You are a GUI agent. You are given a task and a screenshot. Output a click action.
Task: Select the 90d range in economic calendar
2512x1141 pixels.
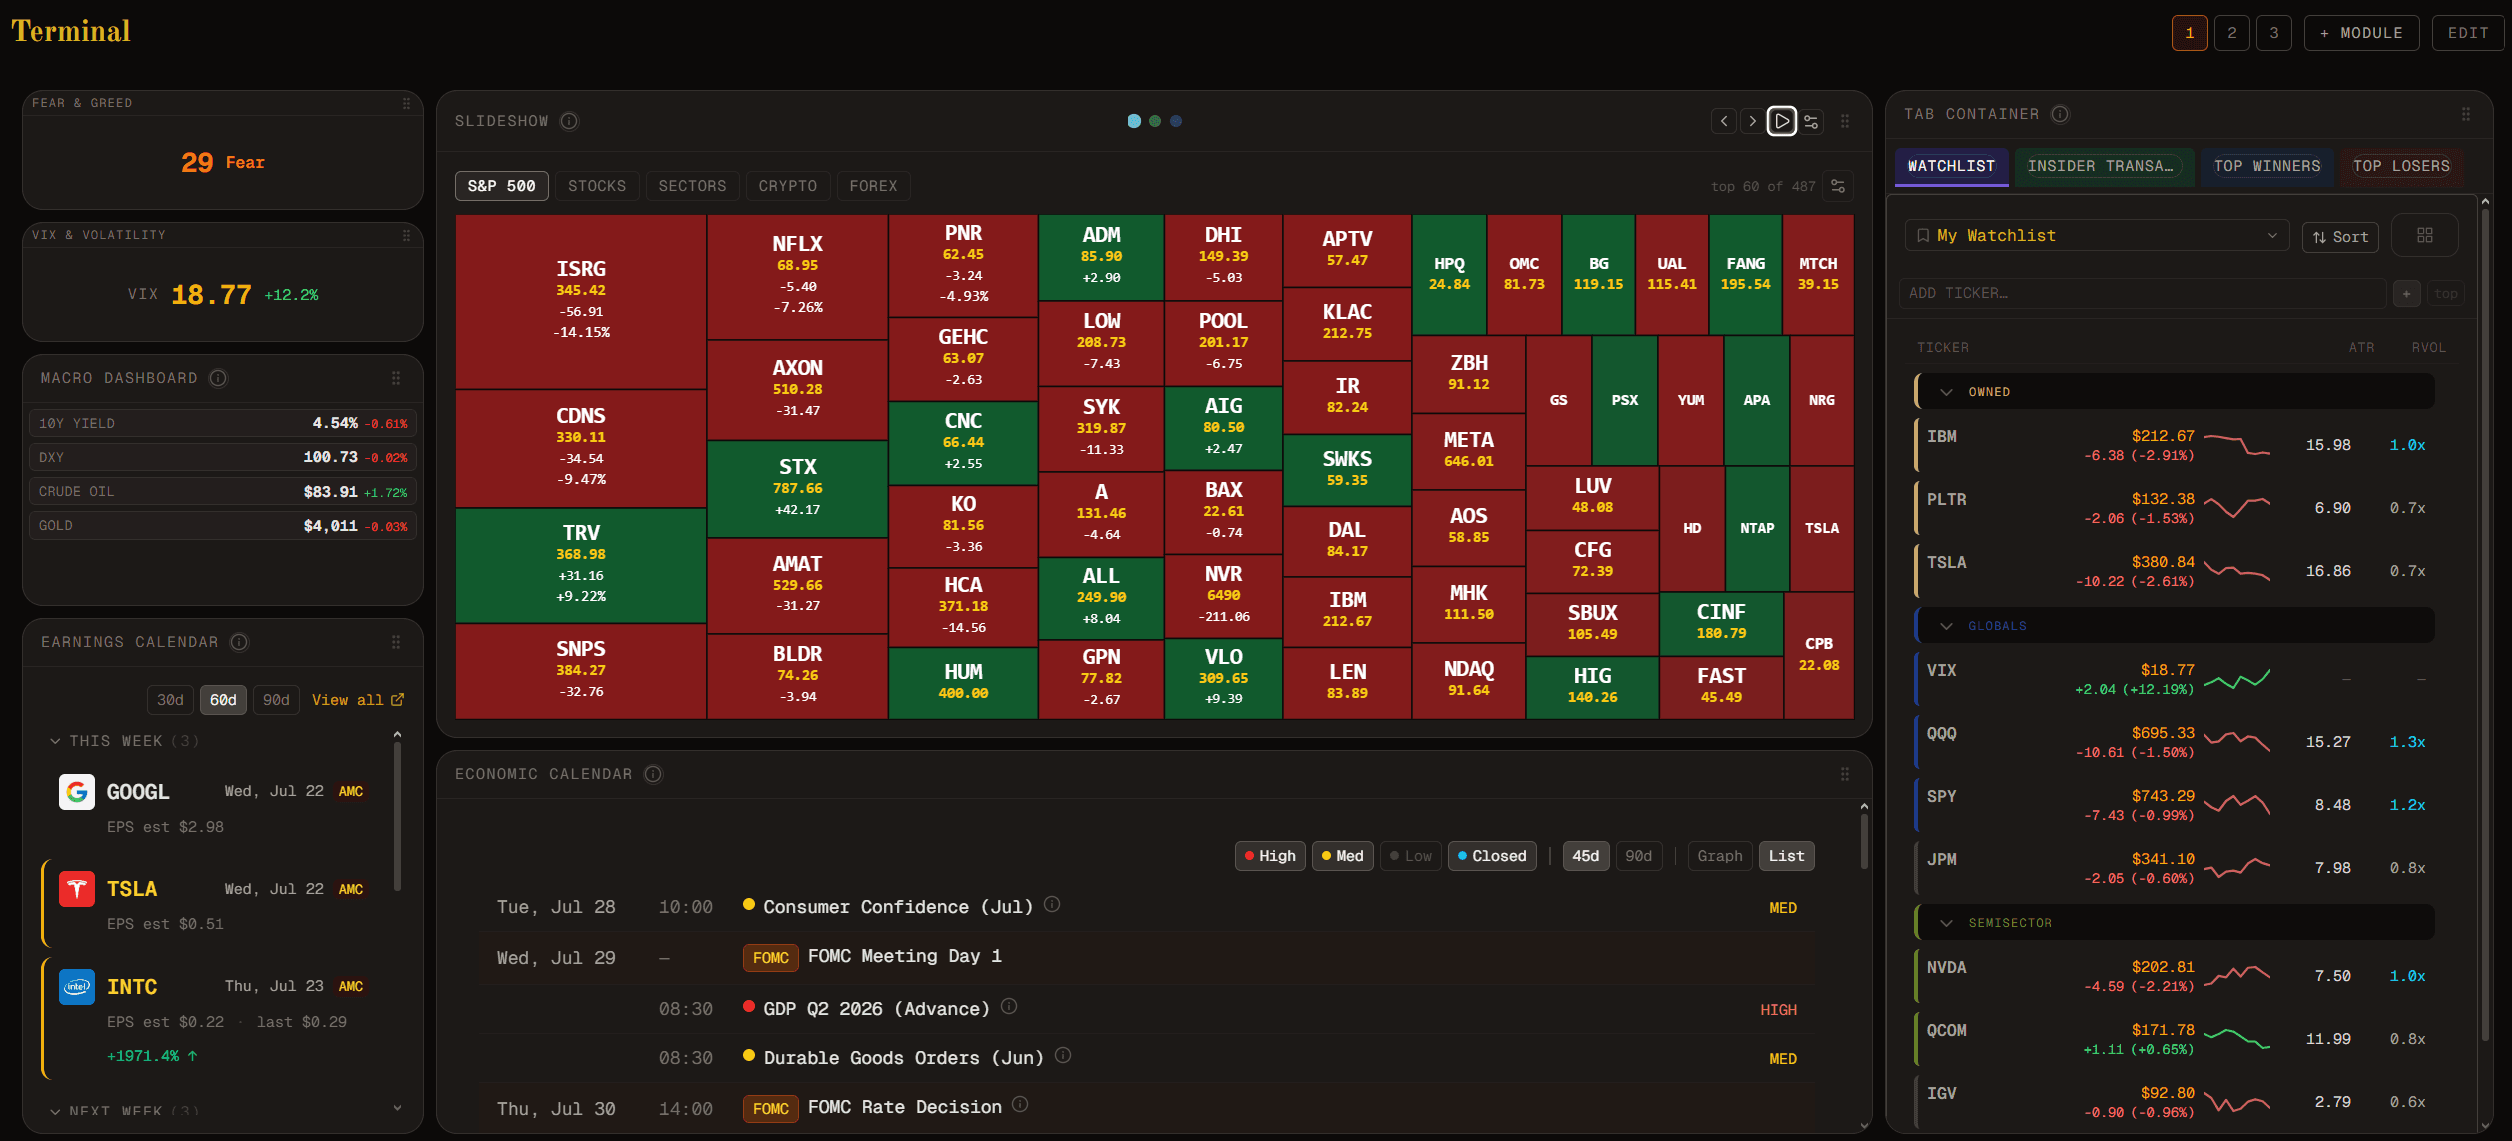(x=1639, y=856)
